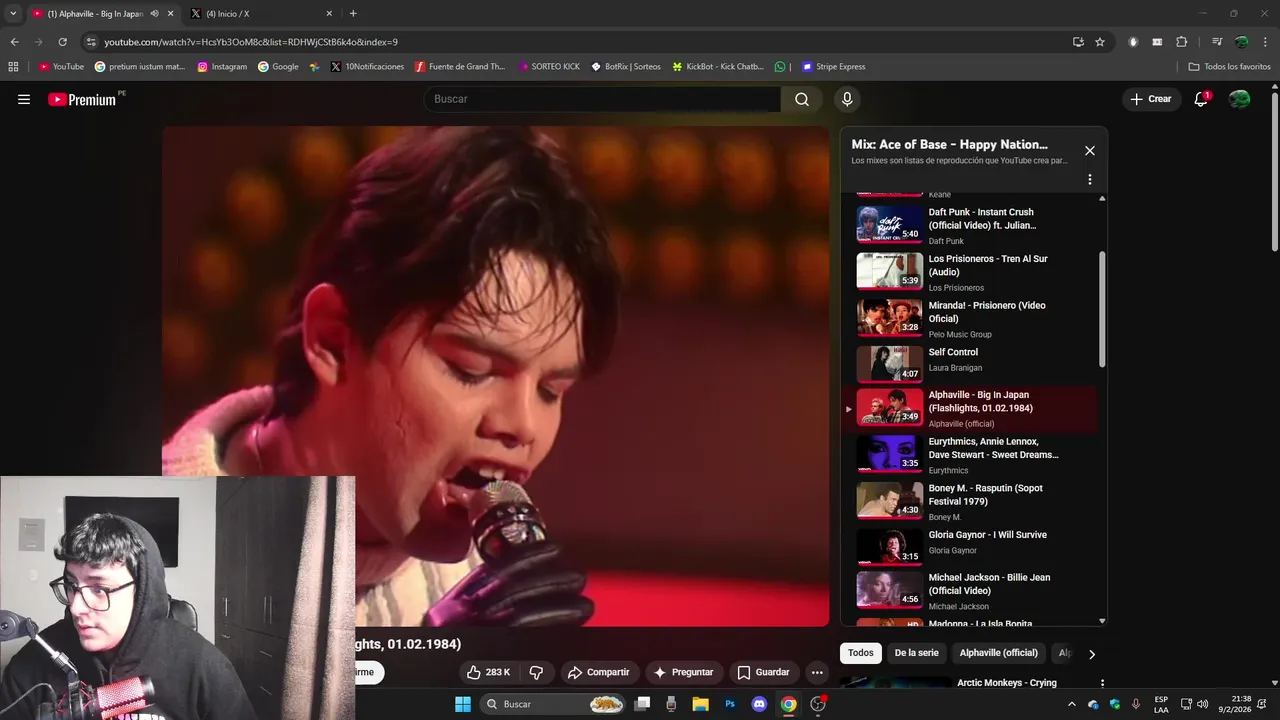Image resolution: width=1280 pixels, height=720 pixels.
Task: Show hidden system tray icons
Action: [1072, 704]
